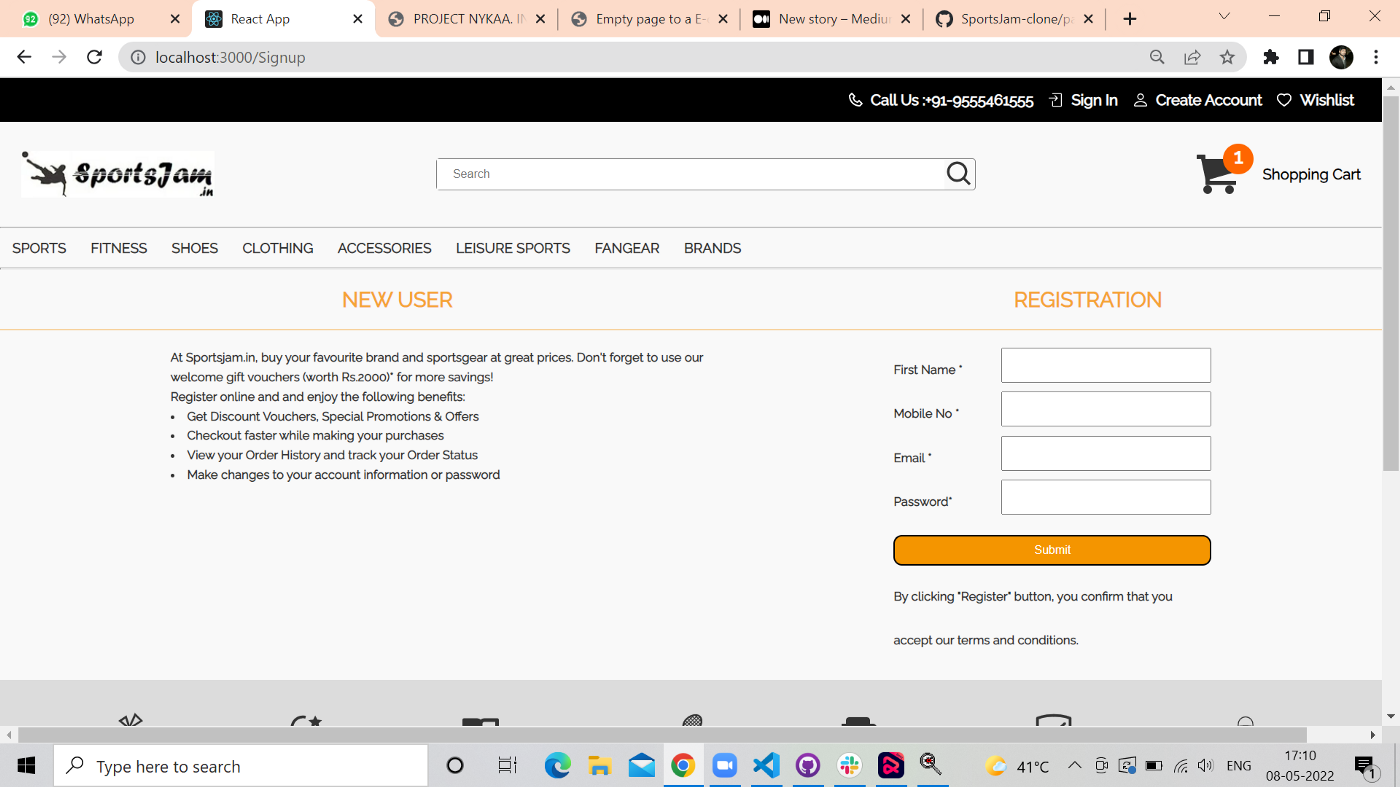
Task: Click the sign-in door icon
Action: pyautogui.click(x=1055, y=100)
